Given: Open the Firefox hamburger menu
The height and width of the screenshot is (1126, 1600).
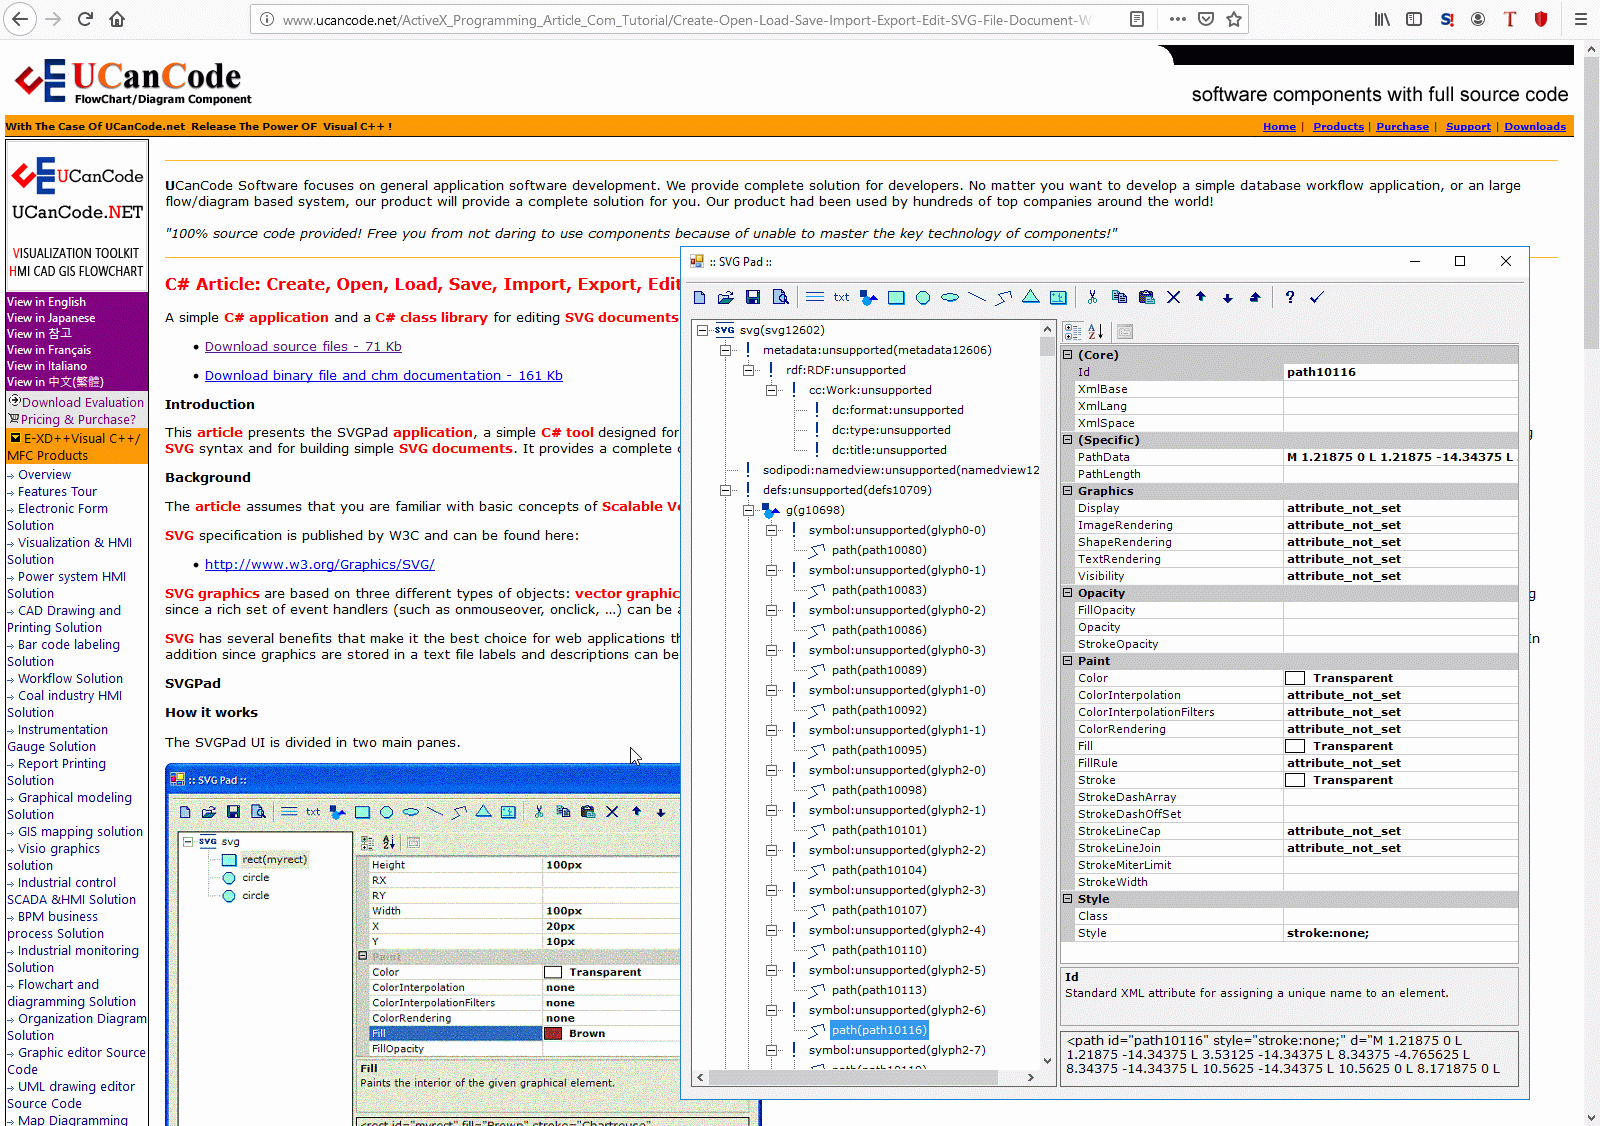Looking at the screenshot, I should 1580,19.
